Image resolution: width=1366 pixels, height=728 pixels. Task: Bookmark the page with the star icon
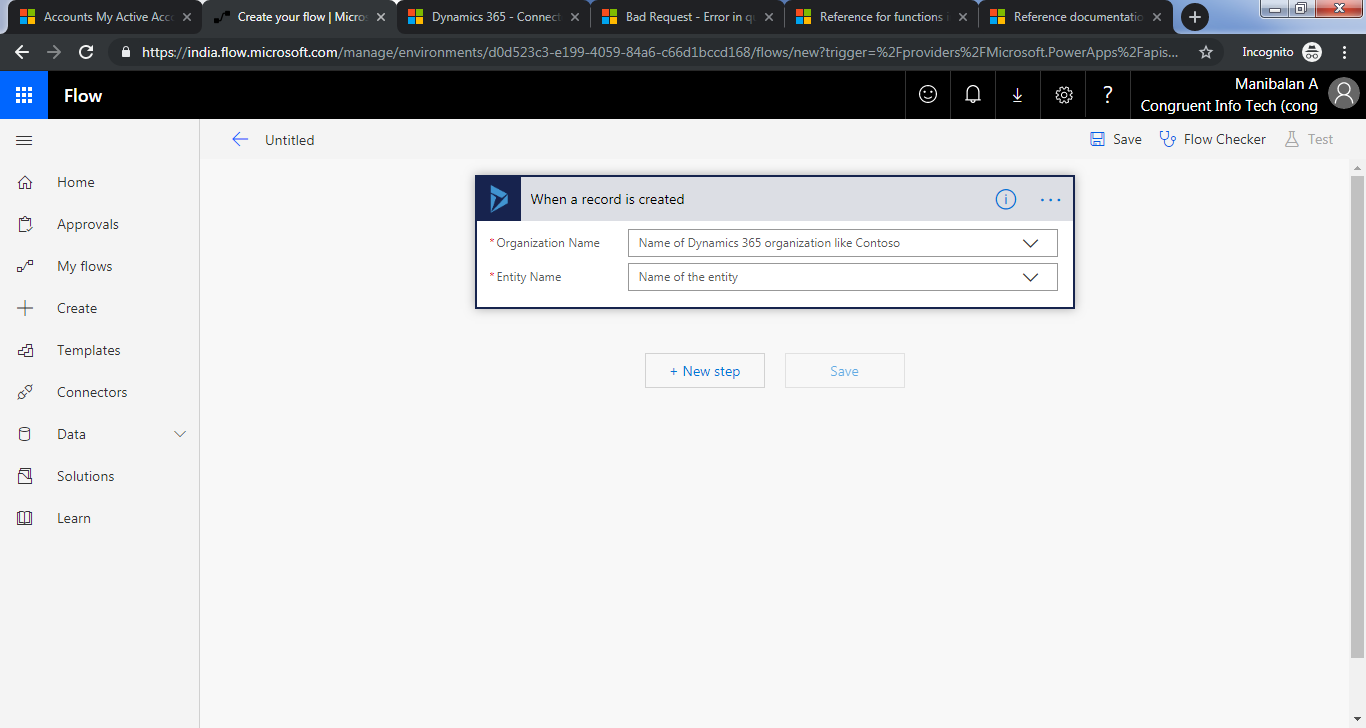coord(1206,52)
